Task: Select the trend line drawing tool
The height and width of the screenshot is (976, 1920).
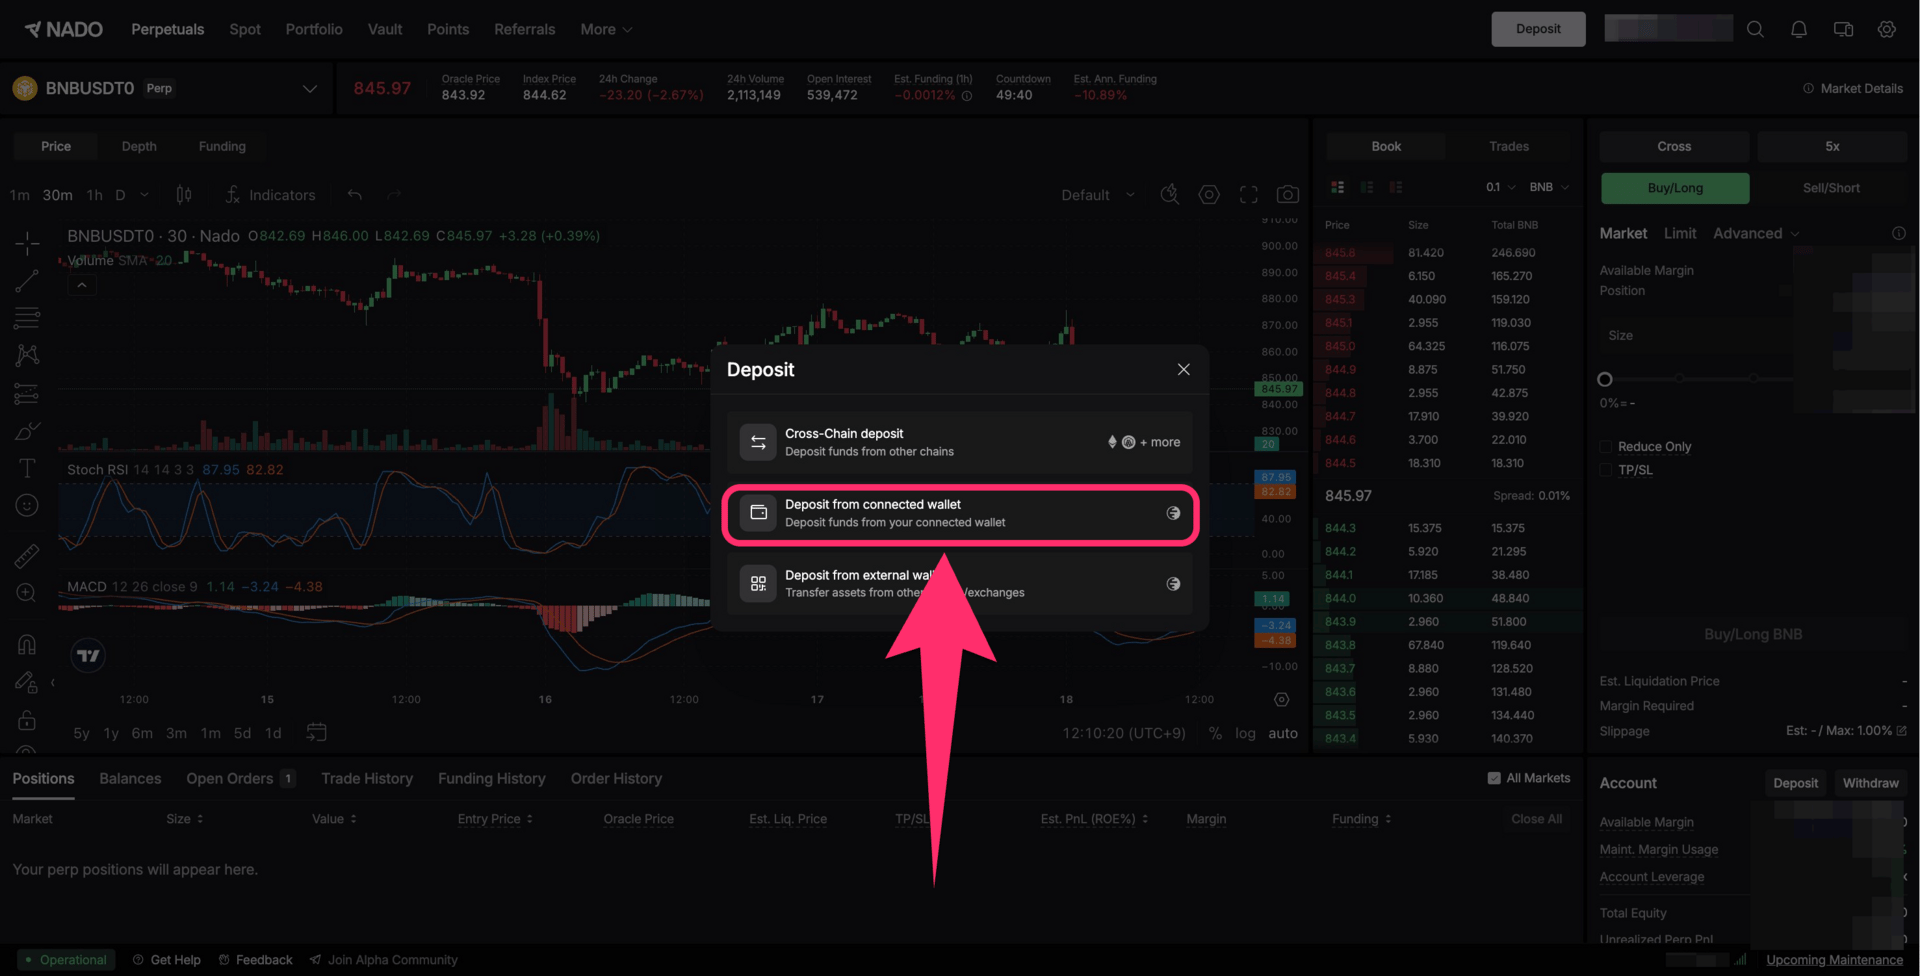Action: pyautogui.click(x=27, y=281)
